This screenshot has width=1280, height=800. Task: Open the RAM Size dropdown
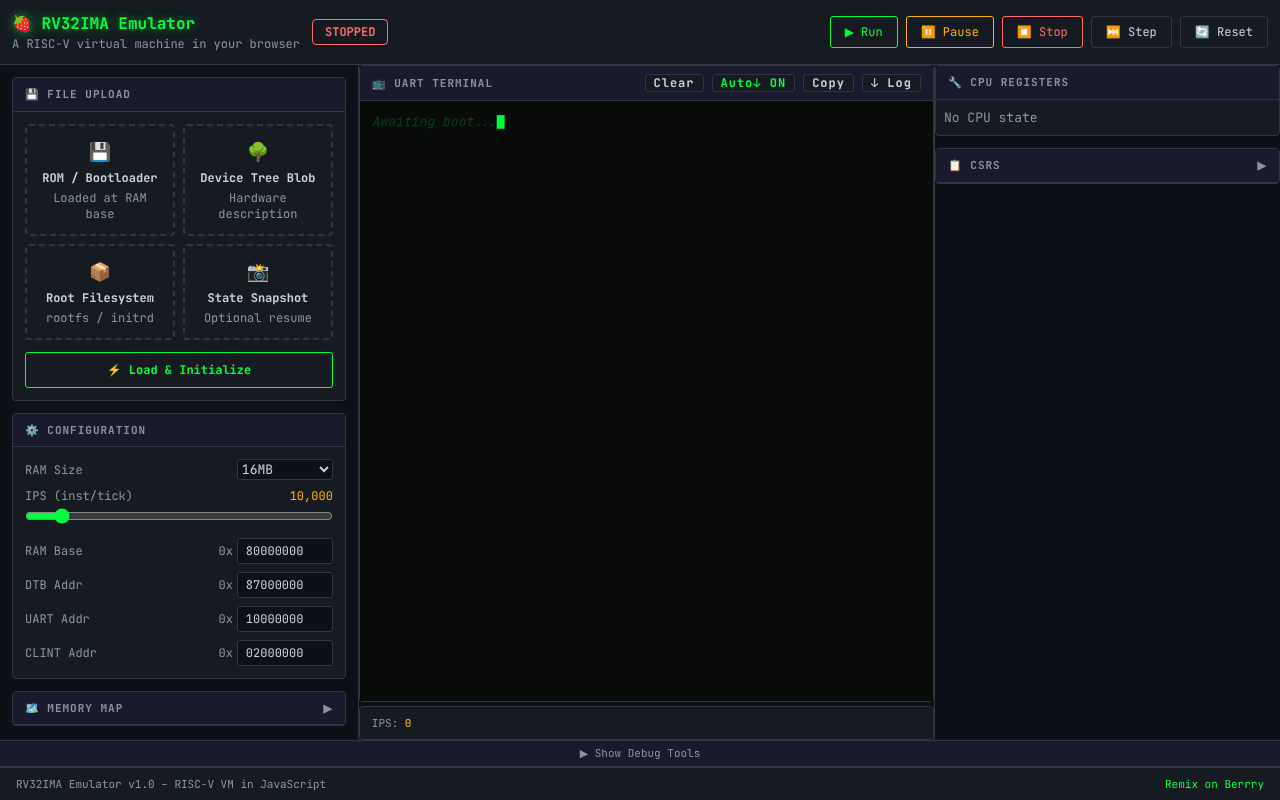point(285,470)
